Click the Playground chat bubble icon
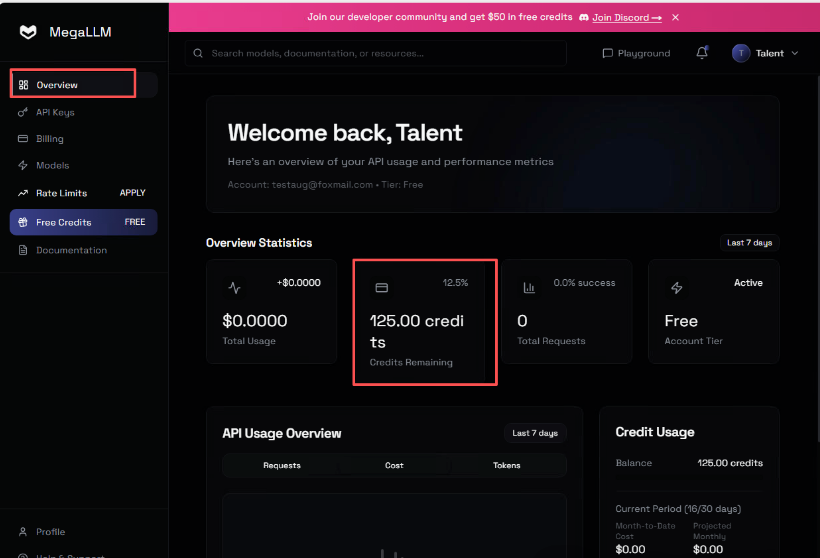This screenshot has width=820, height=558. [607, 53]
